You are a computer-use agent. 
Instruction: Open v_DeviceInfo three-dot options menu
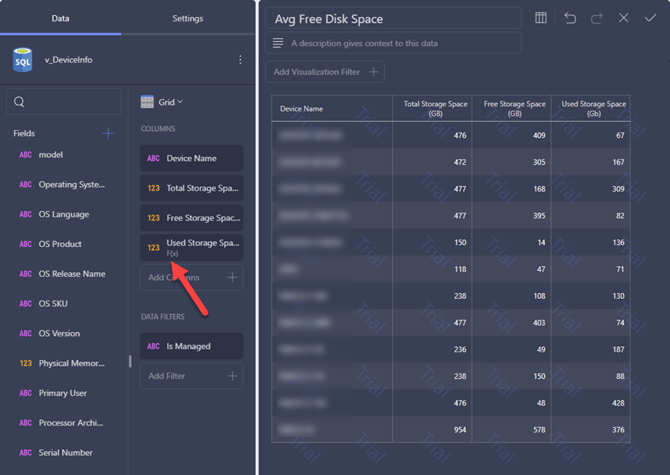click(x=240, y=60)
